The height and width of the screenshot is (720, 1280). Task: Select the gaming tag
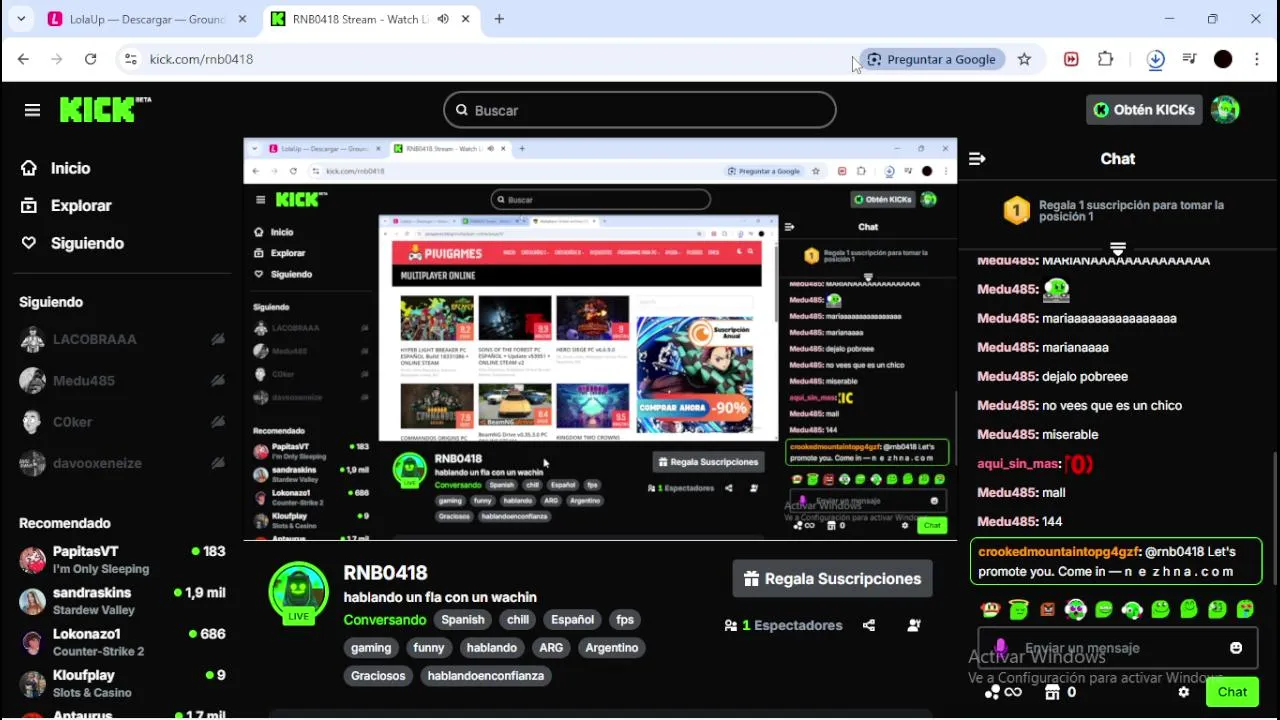371,648
